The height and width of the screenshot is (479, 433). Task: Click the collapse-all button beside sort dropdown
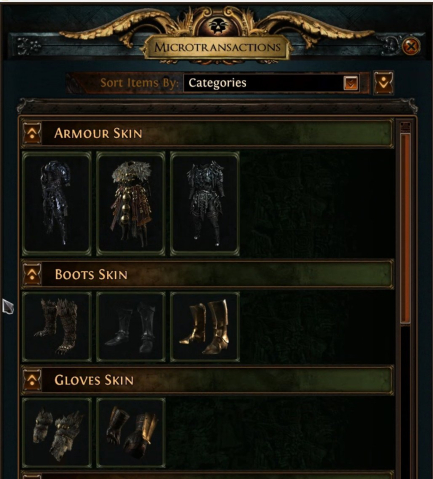383,82
